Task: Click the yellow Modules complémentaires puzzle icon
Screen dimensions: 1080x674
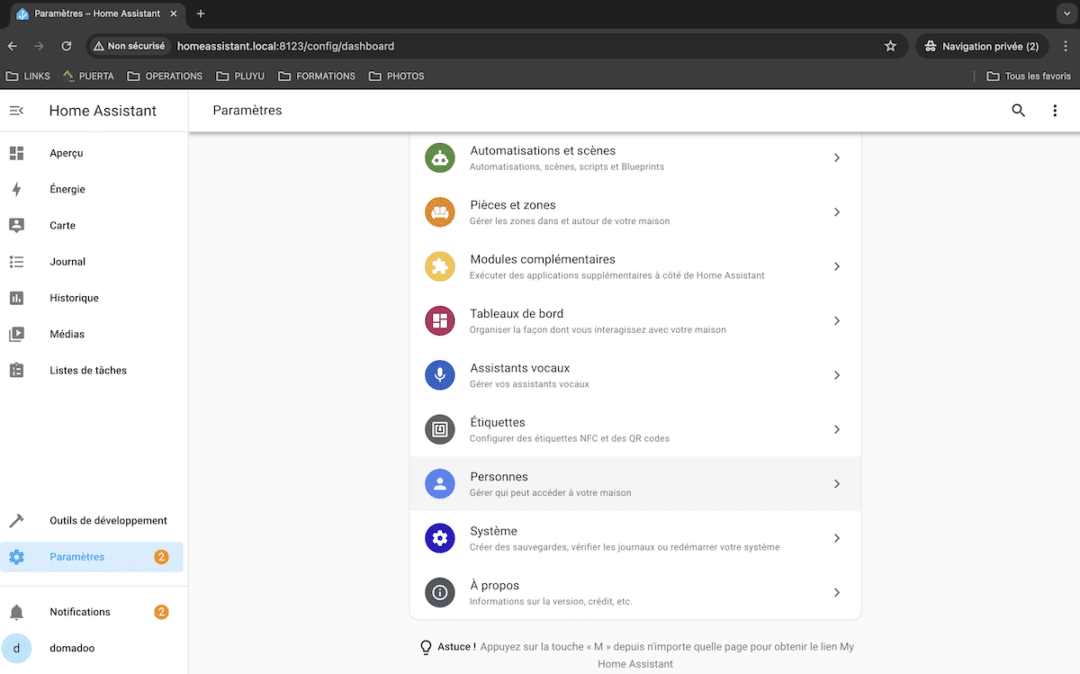Action: coord(440,267)
